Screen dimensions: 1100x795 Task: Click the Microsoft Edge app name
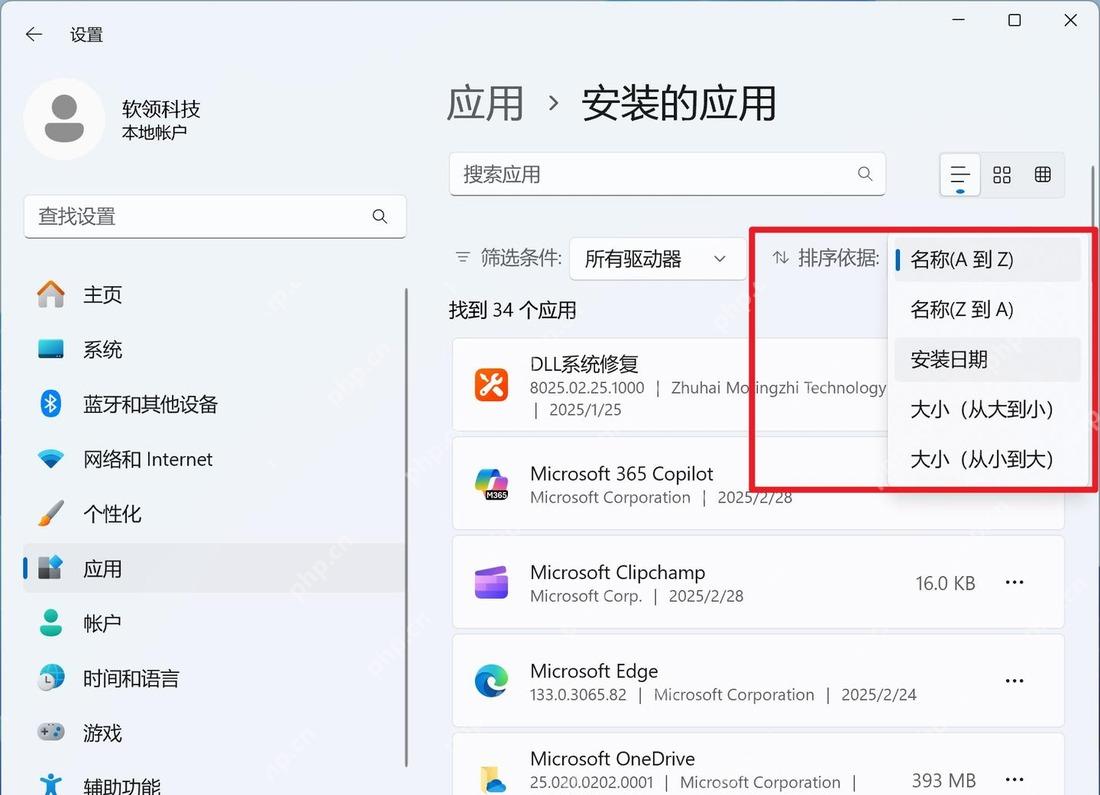(x=594, y=671)
